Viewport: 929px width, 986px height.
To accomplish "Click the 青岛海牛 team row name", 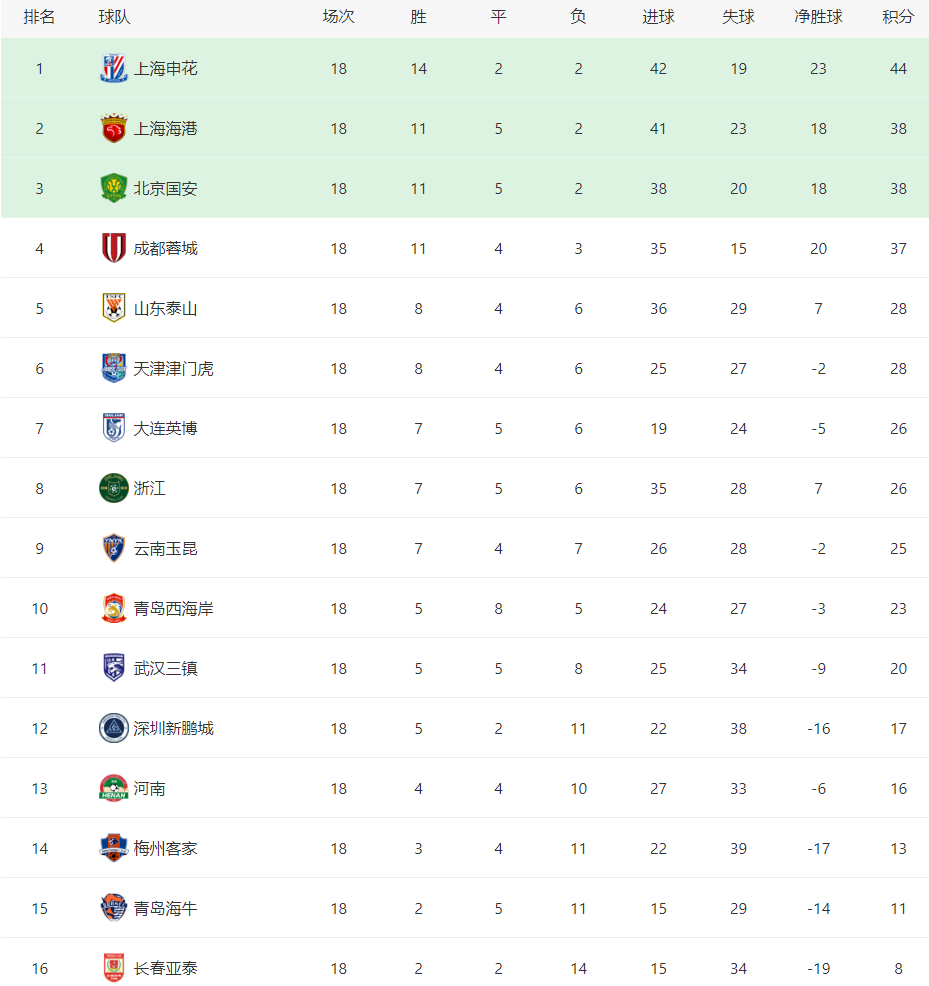I will click(x=165, y=909).
